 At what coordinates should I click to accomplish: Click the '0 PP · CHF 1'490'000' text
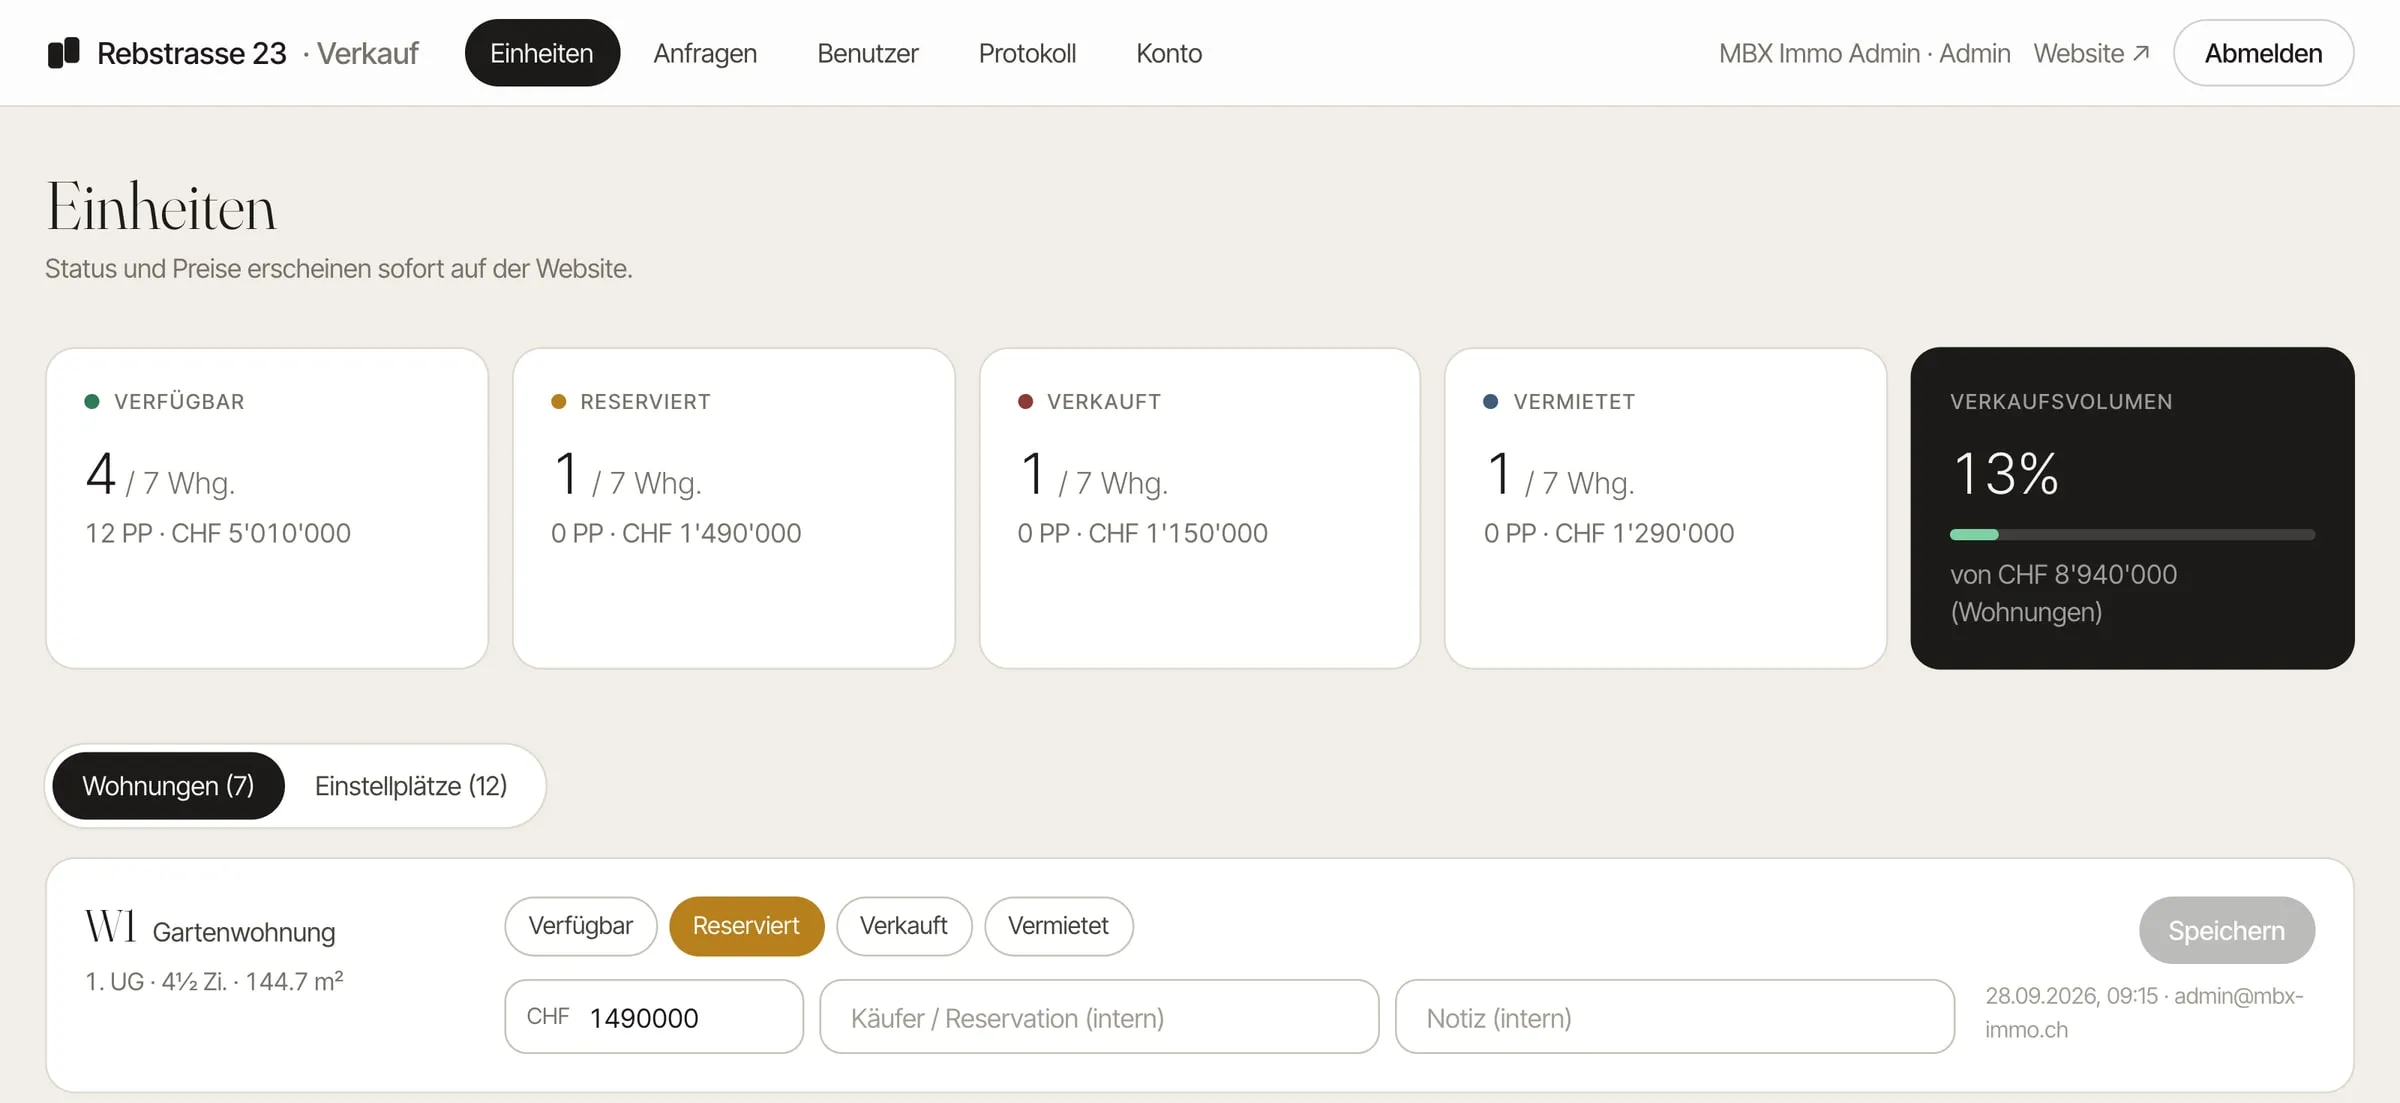click(676, 533)
